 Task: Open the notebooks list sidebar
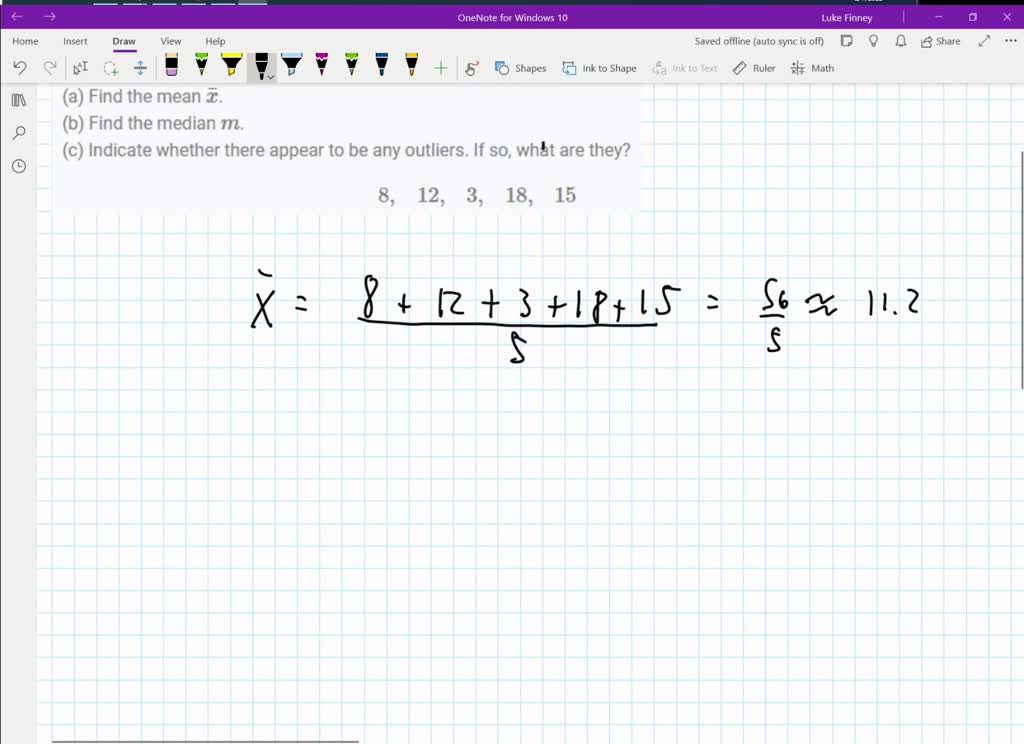pyautogui.click(x=17, y=99)
